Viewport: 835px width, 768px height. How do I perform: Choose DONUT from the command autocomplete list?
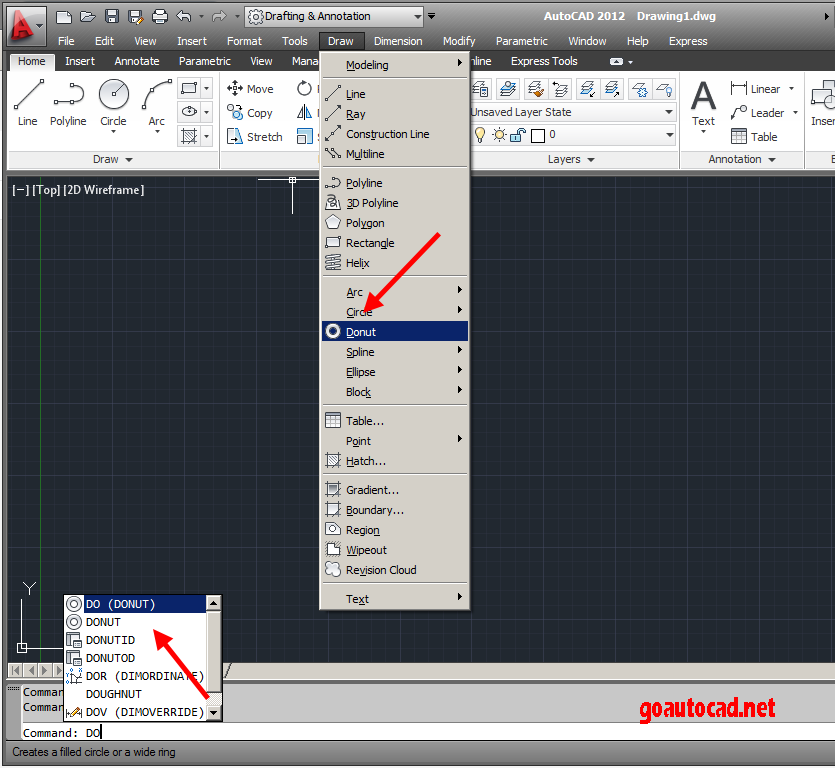point(104,622)
